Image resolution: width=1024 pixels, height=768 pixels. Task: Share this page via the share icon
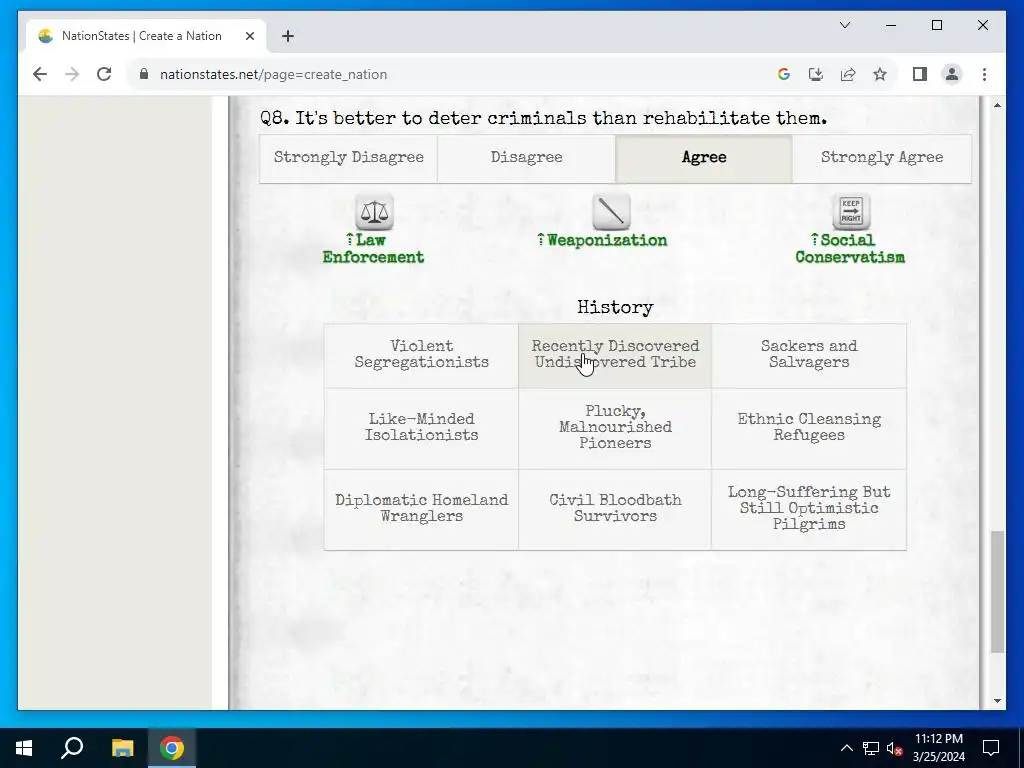pyautogui.click(x=848, y=74)
